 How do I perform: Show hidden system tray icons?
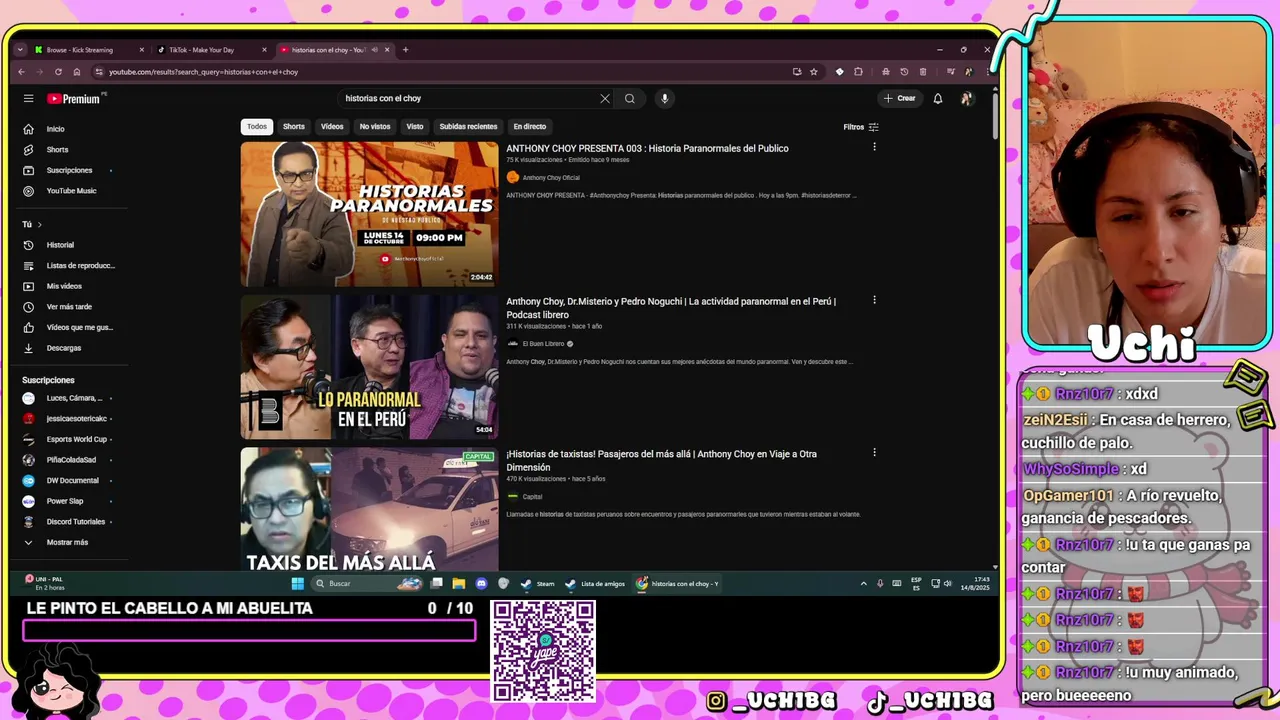pos(863,583)
